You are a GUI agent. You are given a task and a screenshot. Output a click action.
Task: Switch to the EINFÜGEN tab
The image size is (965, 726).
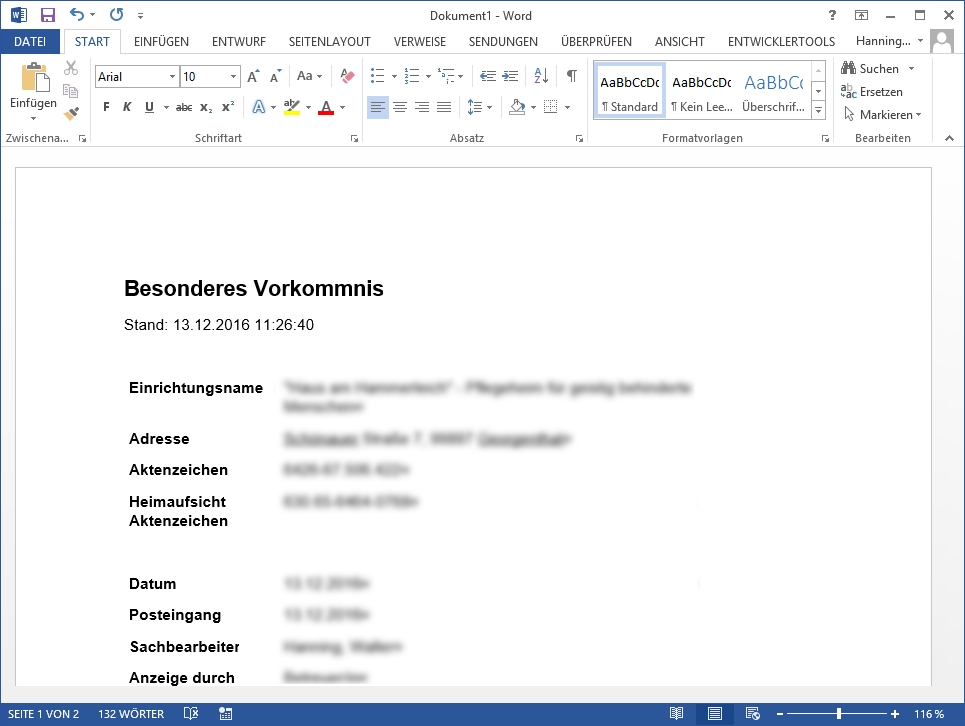click(161, 41)
